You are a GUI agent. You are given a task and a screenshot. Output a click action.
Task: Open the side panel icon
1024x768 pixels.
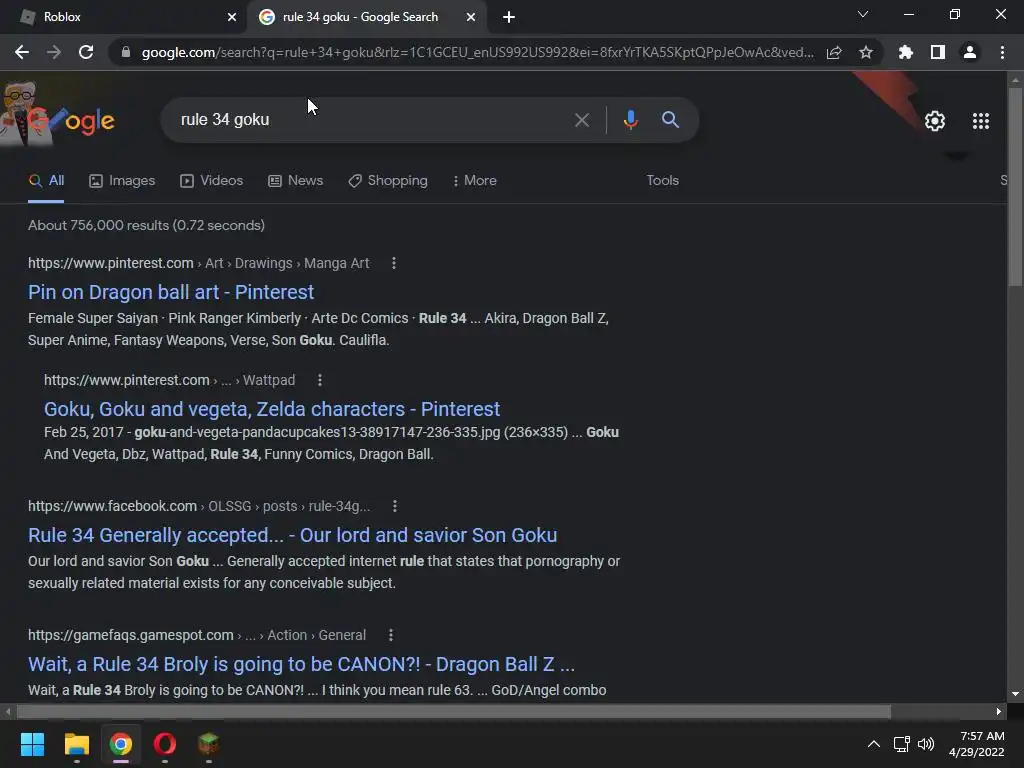click(x=938, y=52)
